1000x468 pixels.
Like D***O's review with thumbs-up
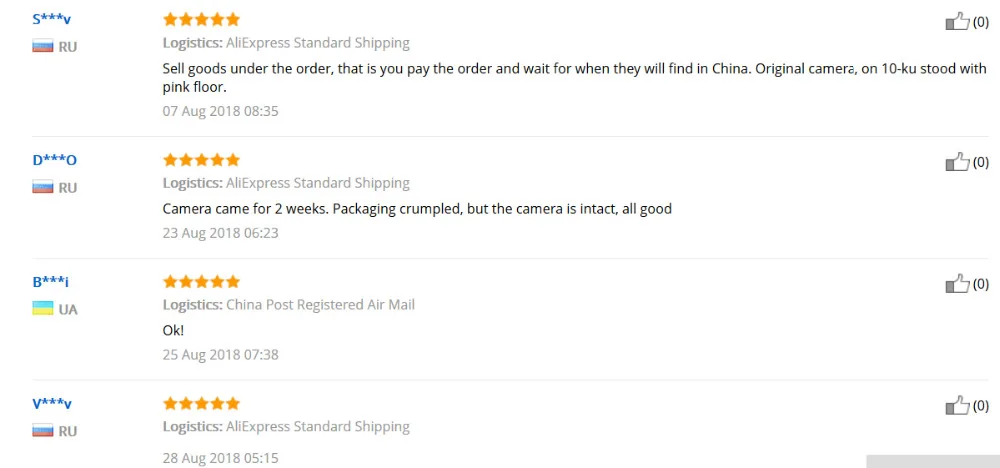(957, 162)
